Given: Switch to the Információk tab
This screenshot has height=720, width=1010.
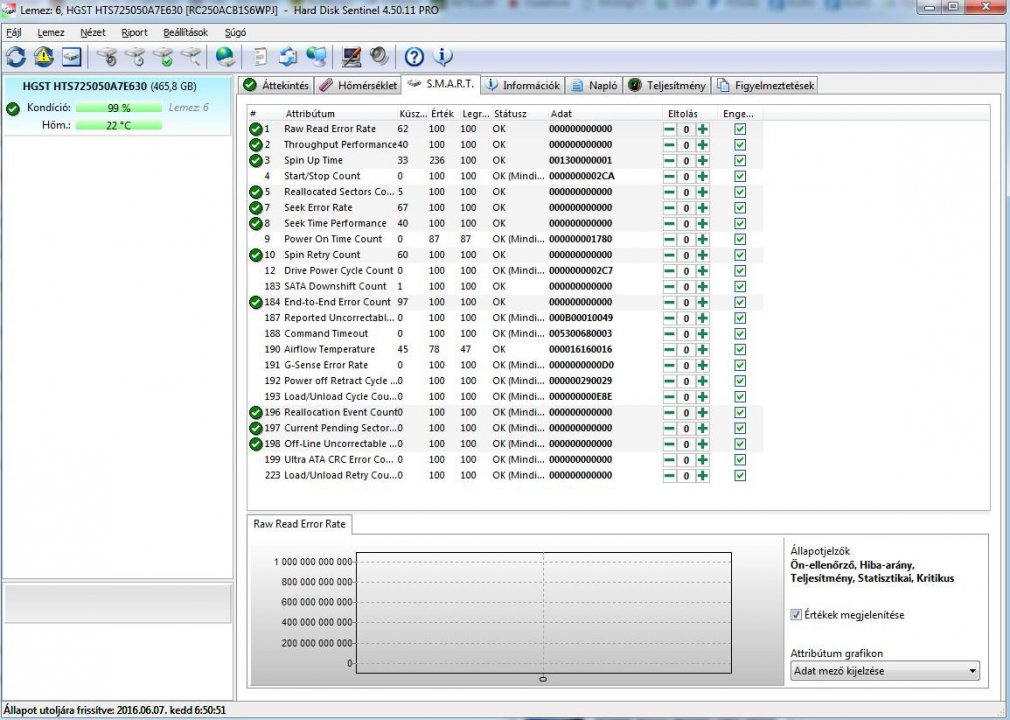Looking at the screenshot, I should [523, 85].
